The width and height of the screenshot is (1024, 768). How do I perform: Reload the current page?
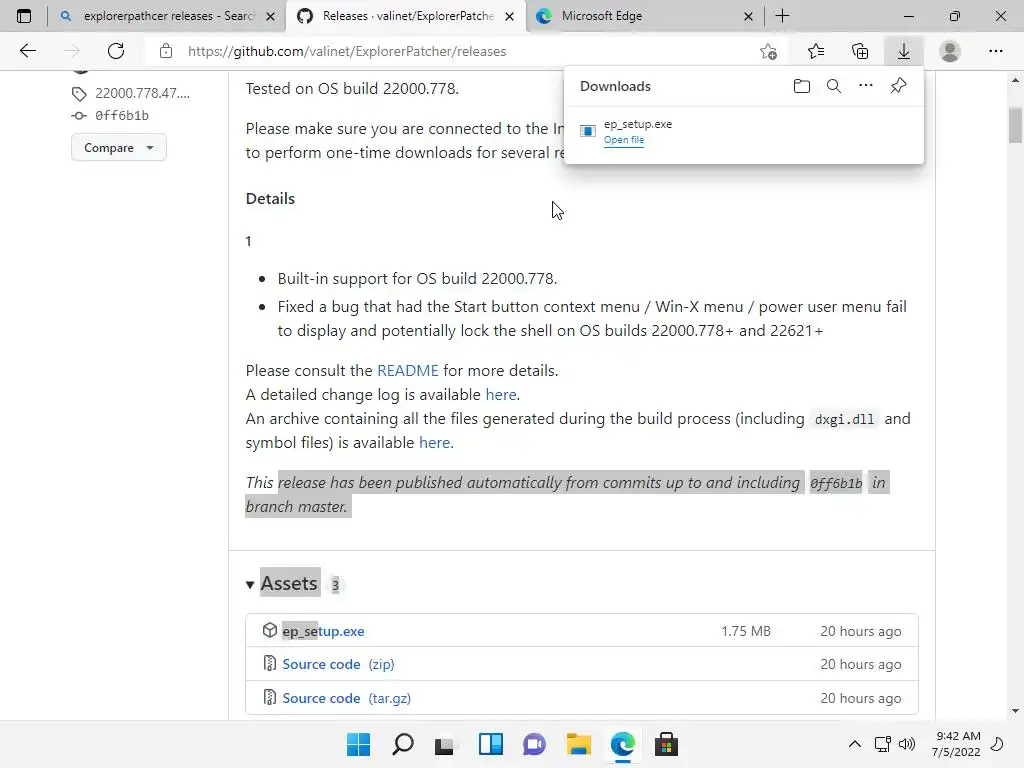pos(116,51)
